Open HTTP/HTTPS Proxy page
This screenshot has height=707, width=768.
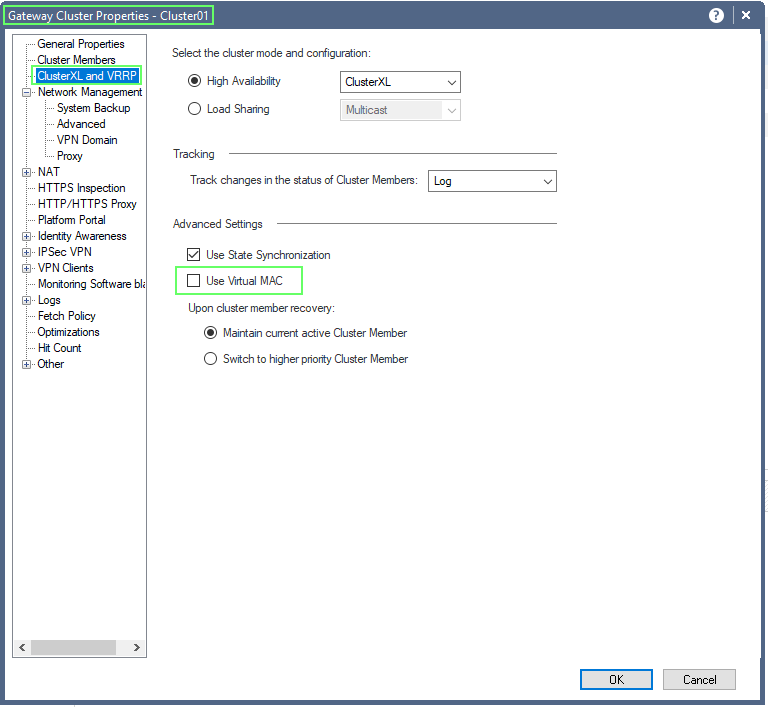coord(87,204)
